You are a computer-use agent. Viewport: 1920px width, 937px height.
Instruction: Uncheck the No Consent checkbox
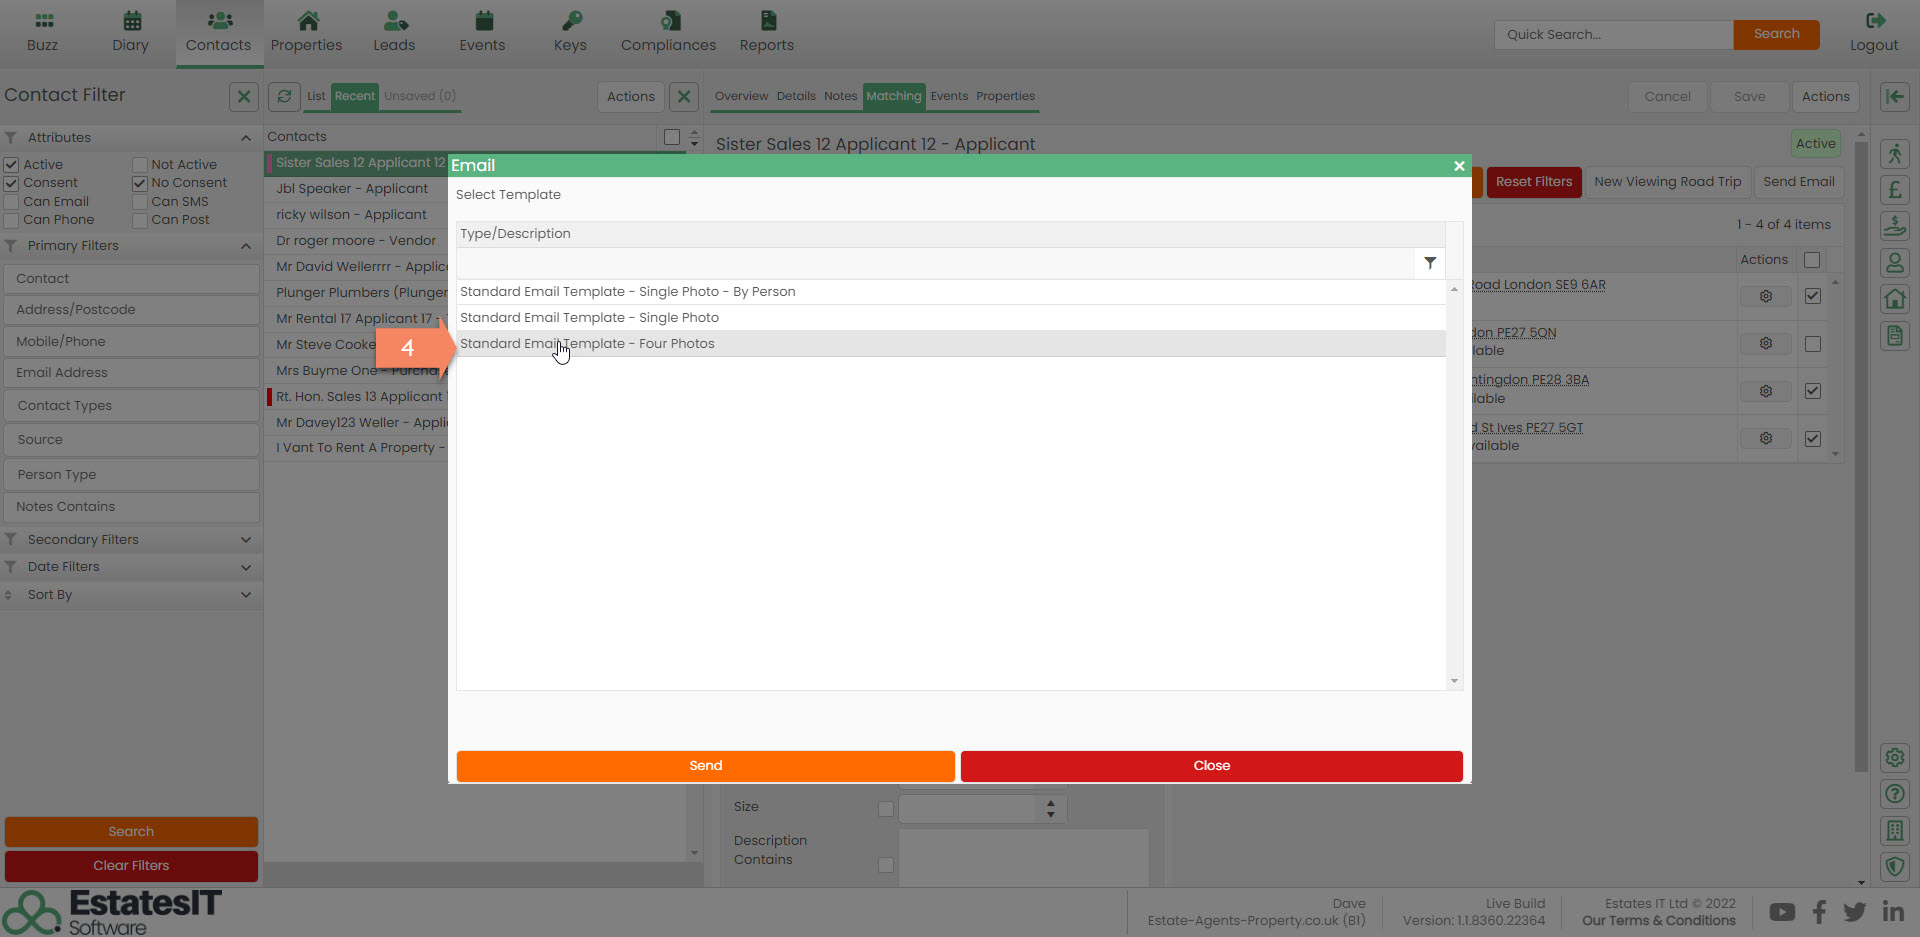pyautogui.click(x=140, y=184)
